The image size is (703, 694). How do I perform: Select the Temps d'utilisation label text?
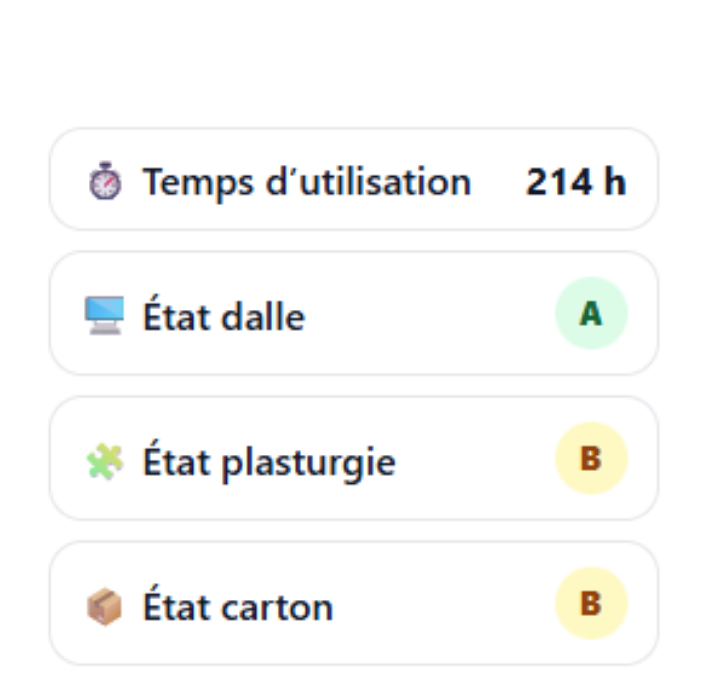pyautogui.click(x=306, y=182)
